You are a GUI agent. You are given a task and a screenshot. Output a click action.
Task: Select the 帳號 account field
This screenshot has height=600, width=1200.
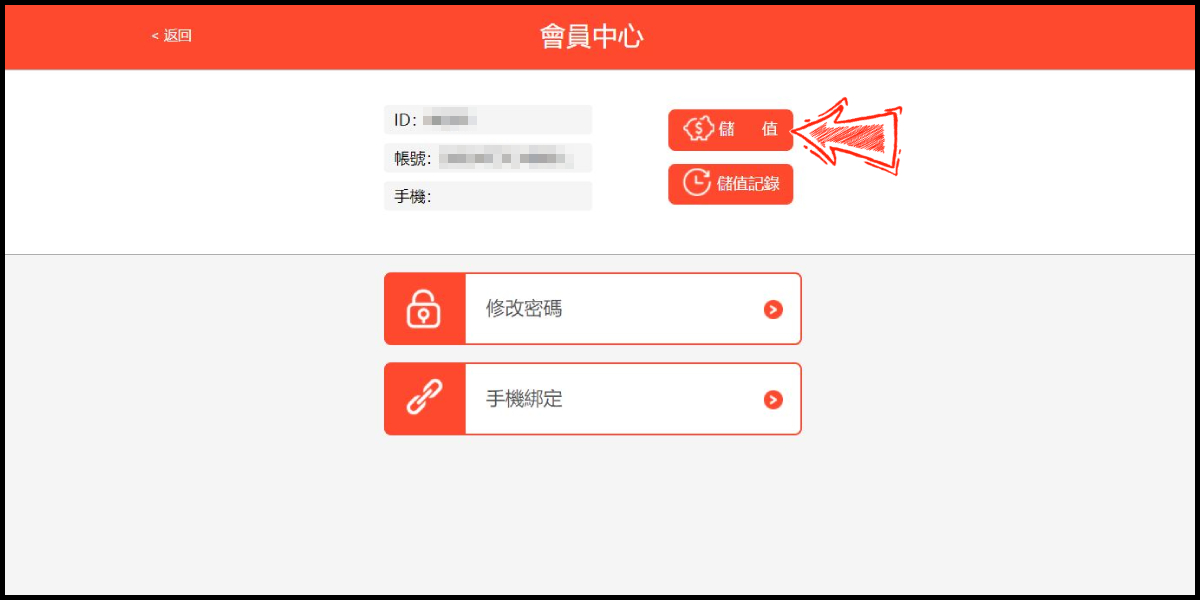(488, 158)
